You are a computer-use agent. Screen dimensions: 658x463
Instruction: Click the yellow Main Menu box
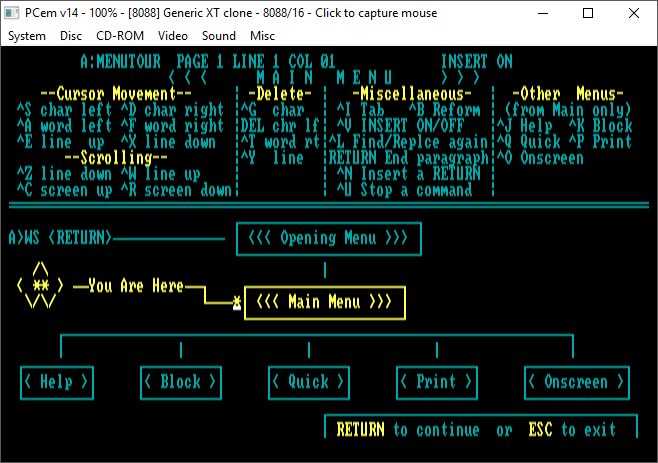[325, 302]
